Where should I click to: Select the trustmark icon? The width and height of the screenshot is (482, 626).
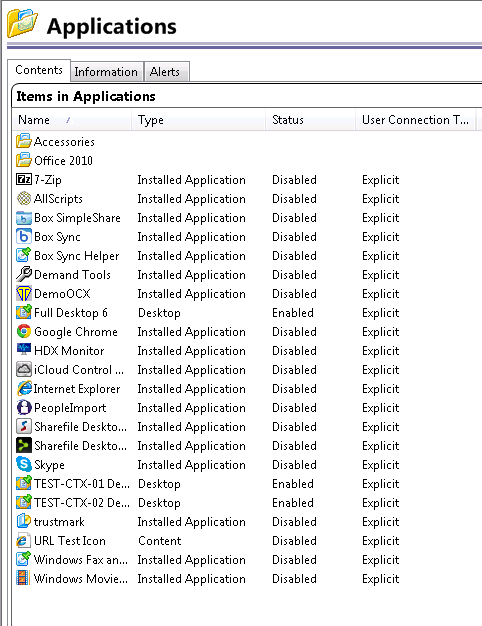(x=24, y=521)
